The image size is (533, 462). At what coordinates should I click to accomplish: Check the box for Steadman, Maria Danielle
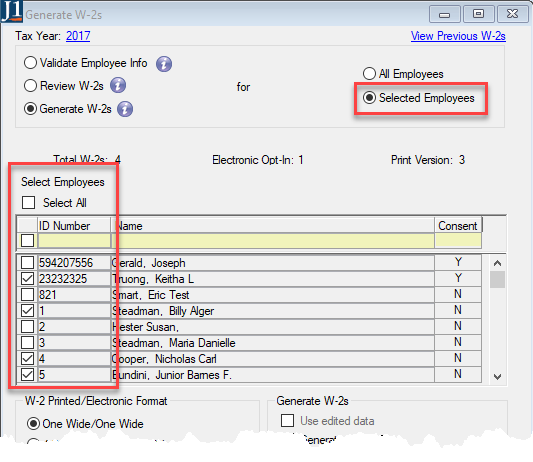(x=28, y=343)
